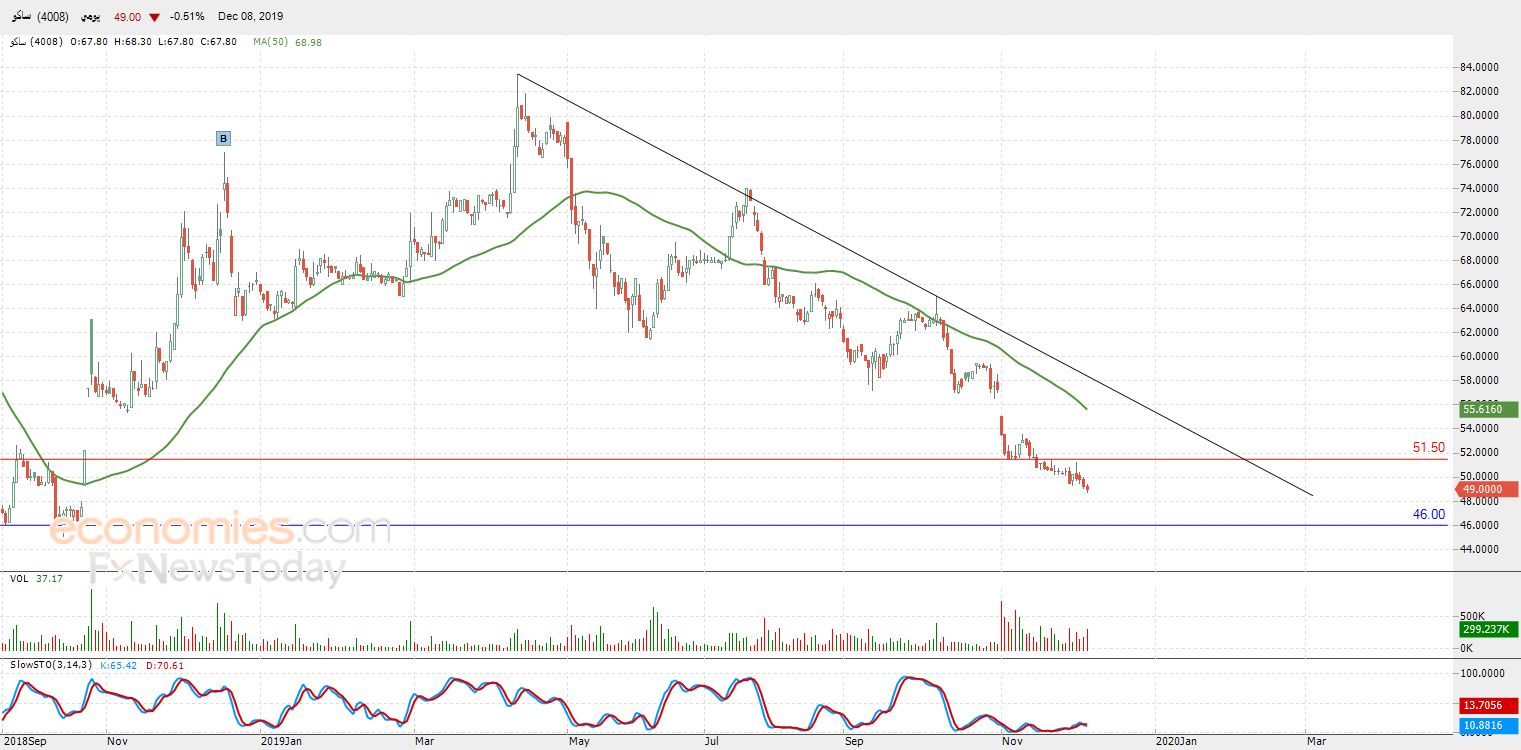Click the 500K label on volume axis
This screenshot has width=1521, height=750.
1474,616
